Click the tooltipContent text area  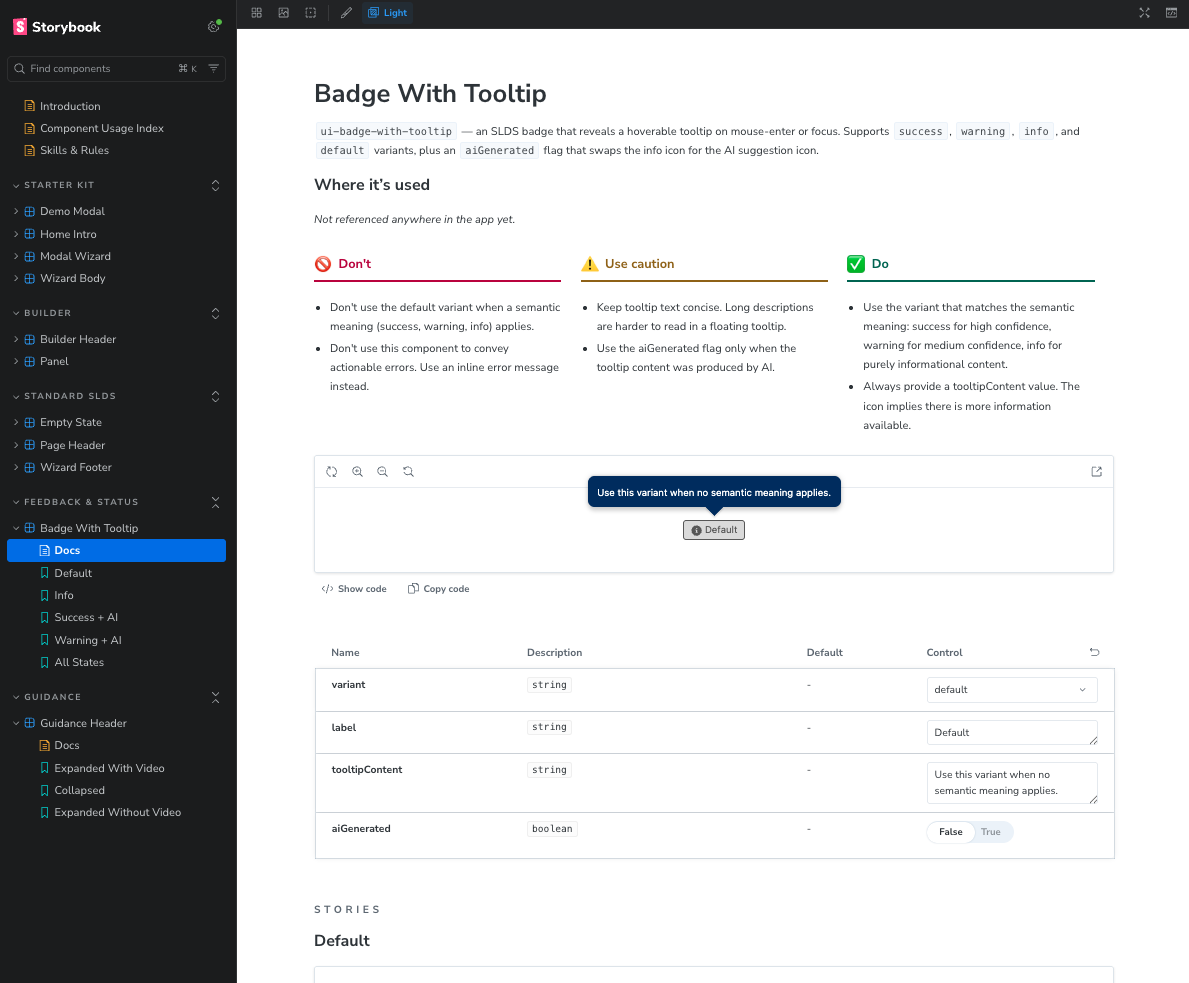click(x=1012, y=783)
